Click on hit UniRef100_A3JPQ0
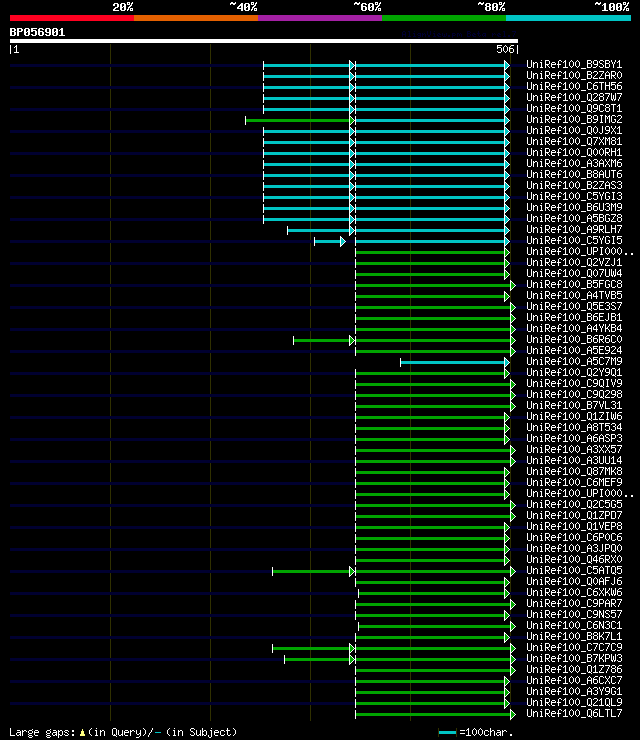Screen dimensions: 640x740 coord(574,549)
